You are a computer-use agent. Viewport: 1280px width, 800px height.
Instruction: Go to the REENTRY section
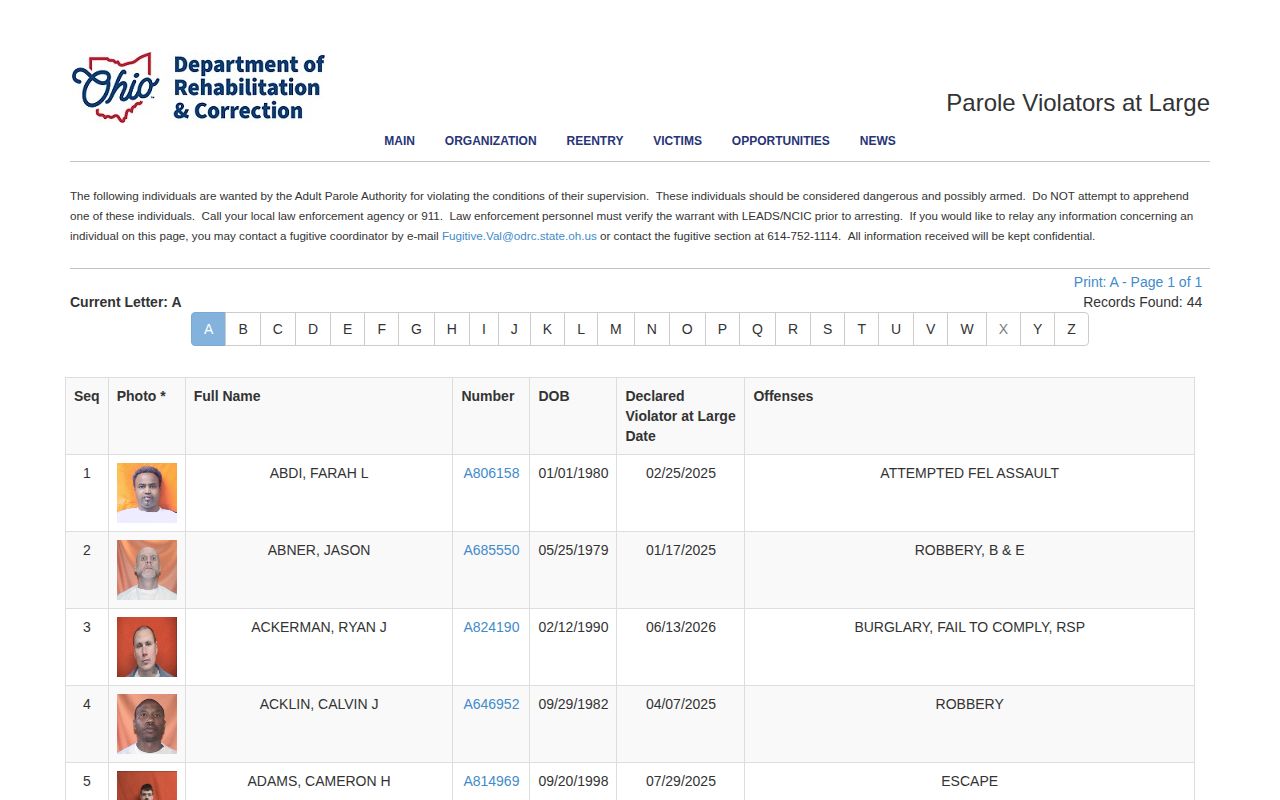tap(595, 141)
